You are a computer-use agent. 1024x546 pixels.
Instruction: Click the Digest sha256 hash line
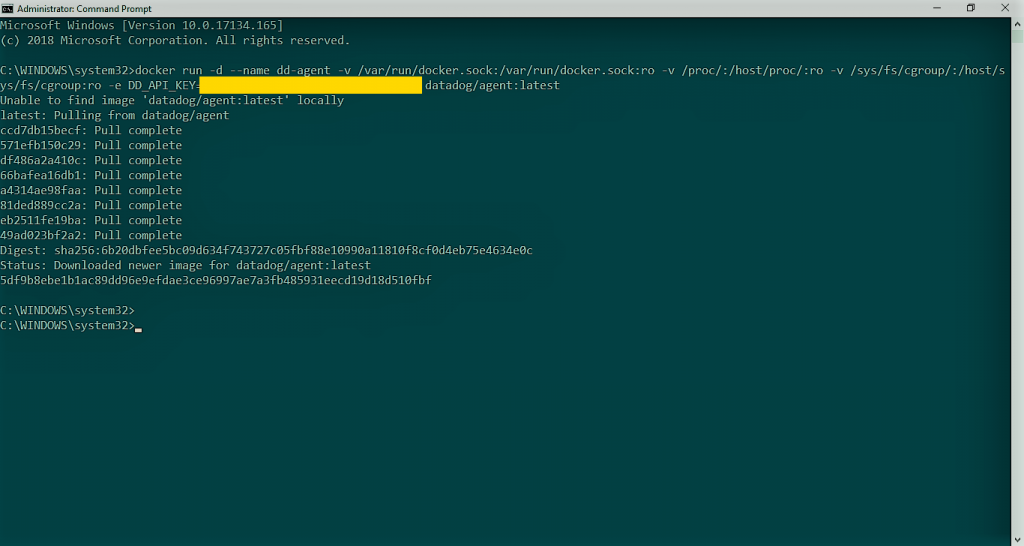(266, 250)
